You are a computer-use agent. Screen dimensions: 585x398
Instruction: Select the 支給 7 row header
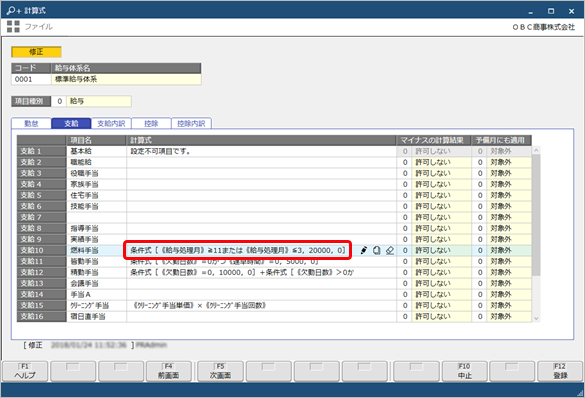(x=41, y=217)
